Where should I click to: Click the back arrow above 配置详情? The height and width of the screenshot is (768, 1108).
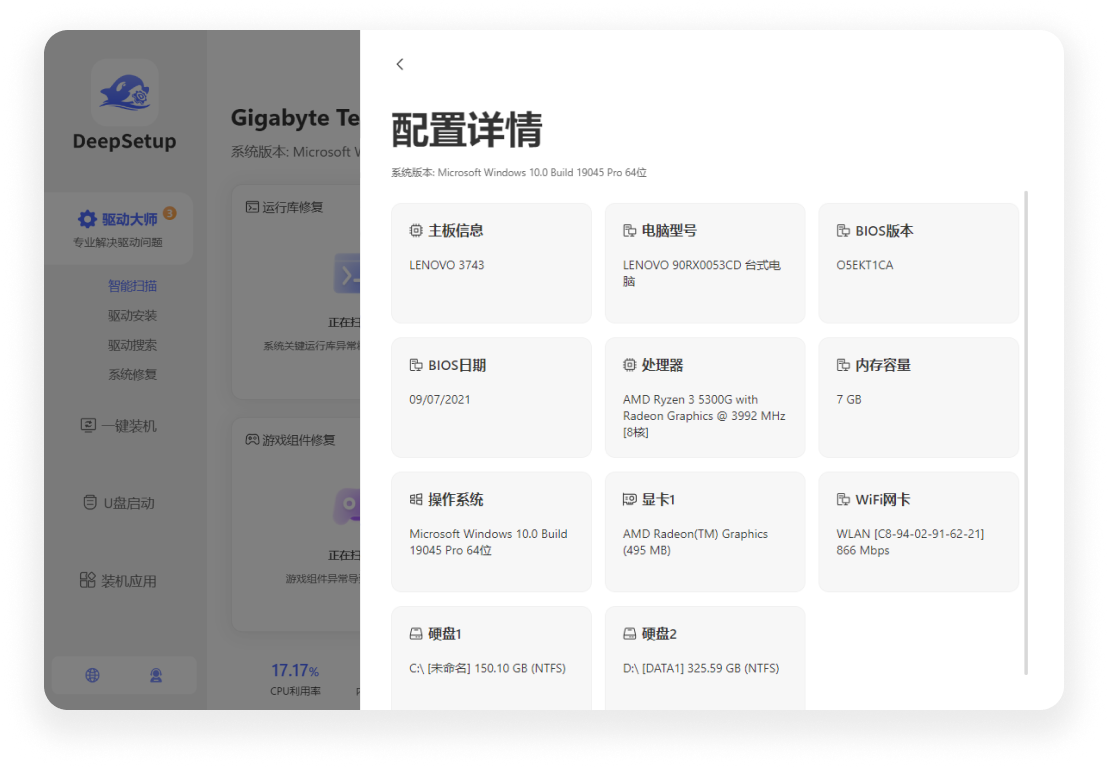point(400,64)
